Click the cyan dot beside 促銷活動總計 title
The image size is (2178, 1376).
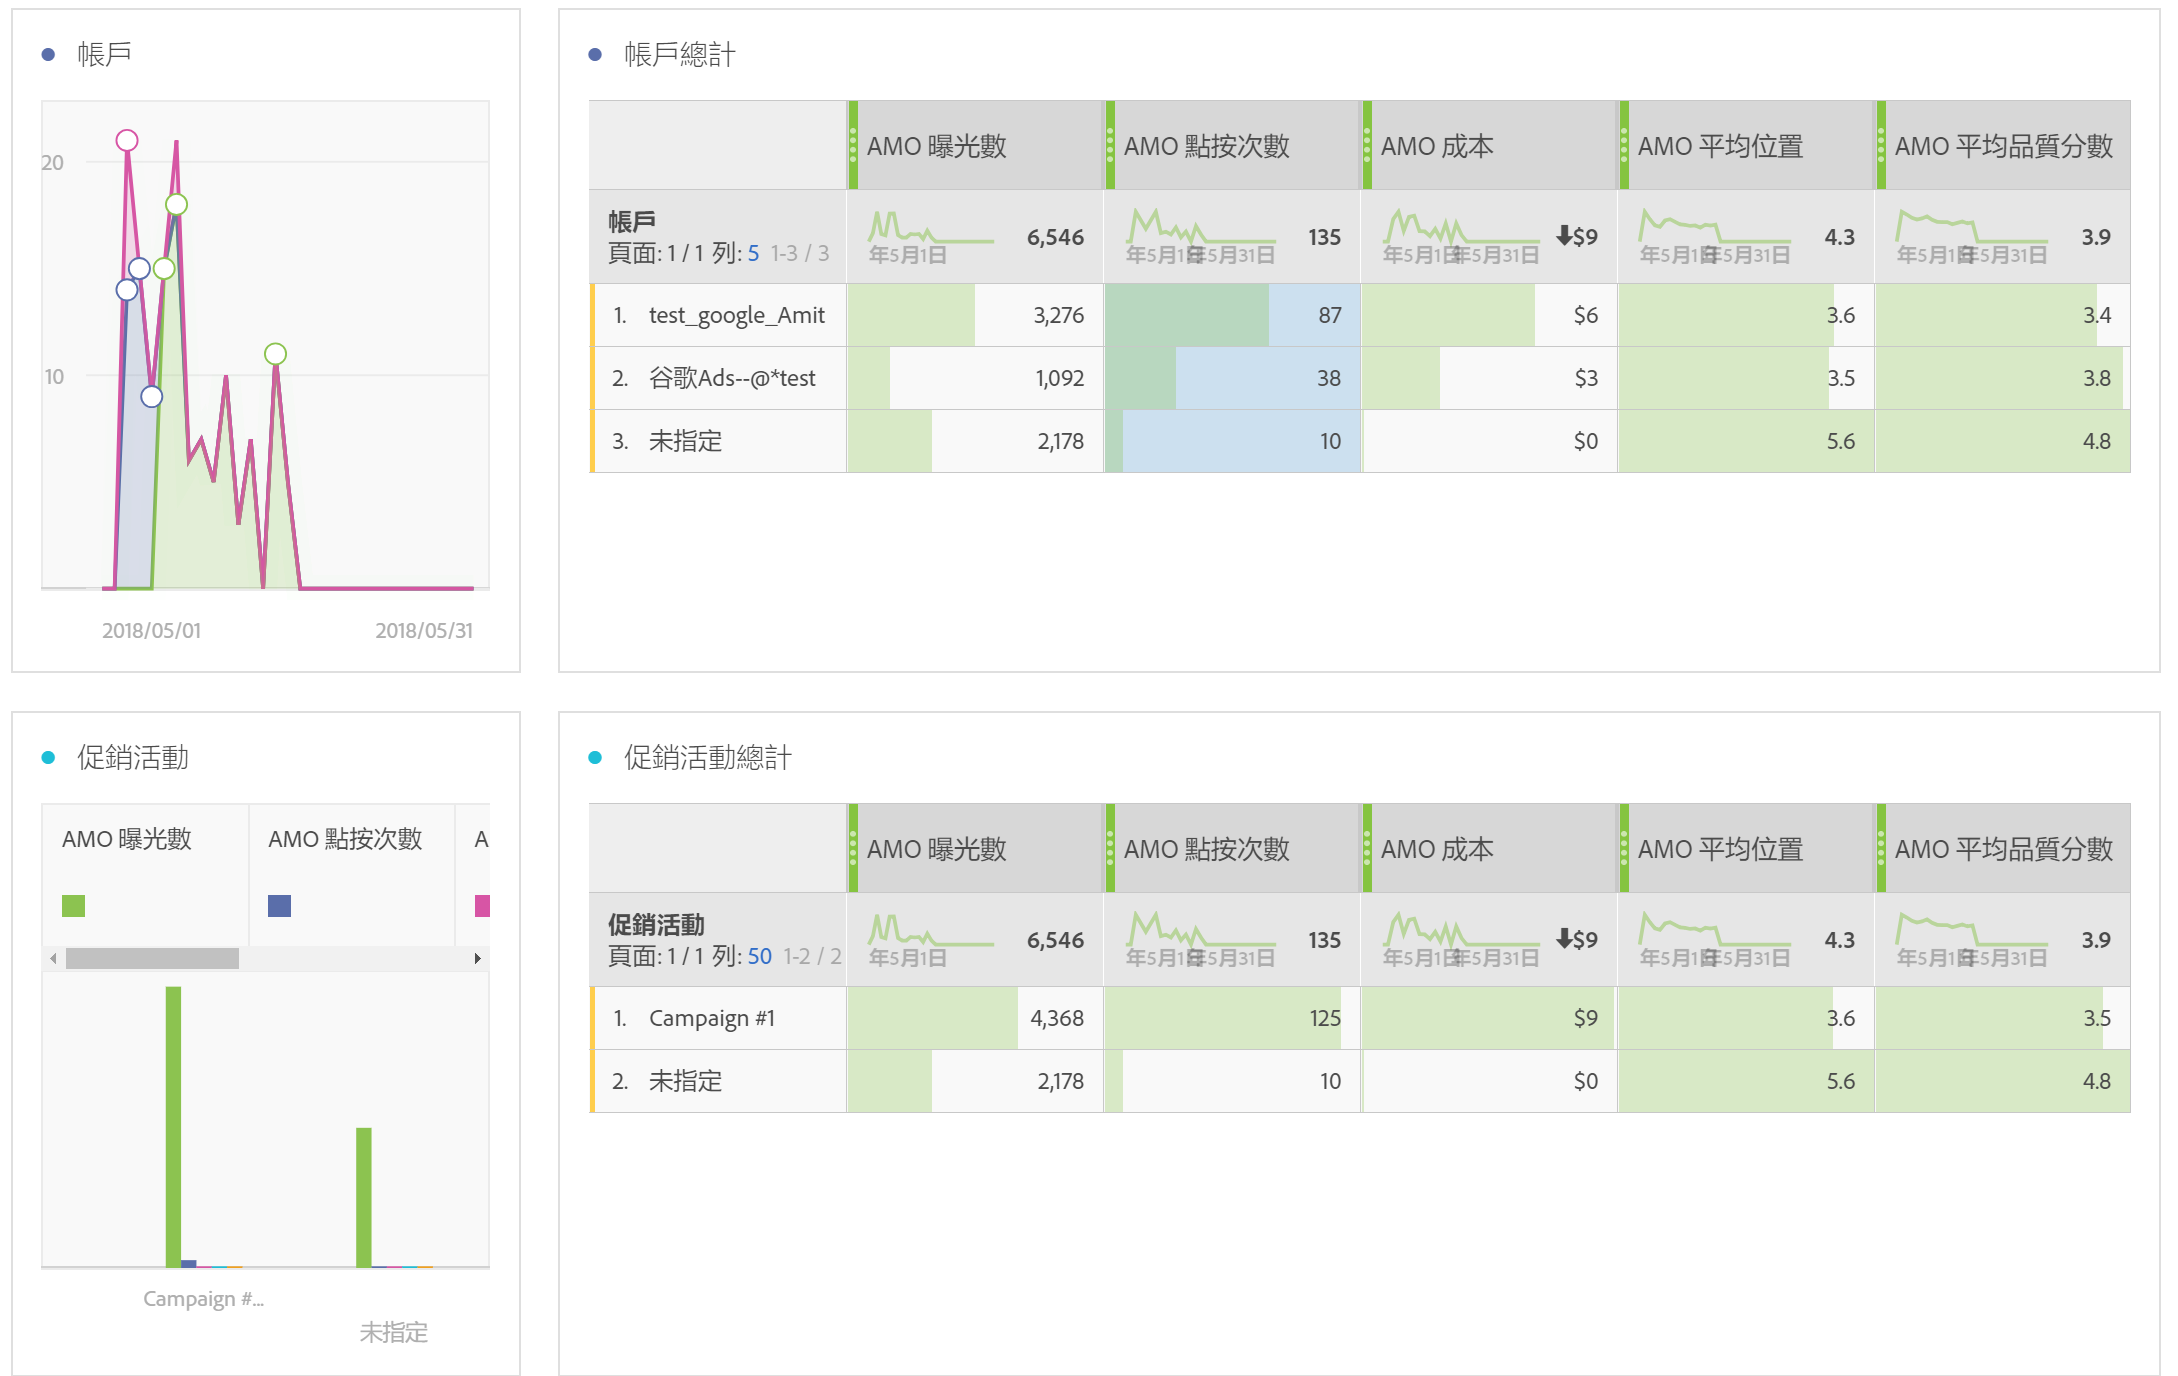(x=595, y=758)
